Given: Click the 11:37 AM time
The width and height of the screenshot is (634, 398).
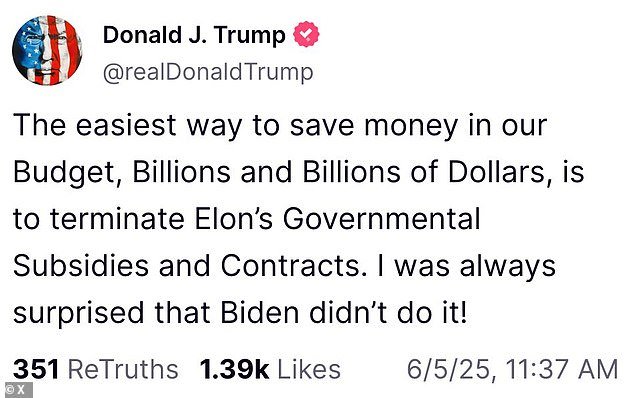Looking at the screenshot, I should pyautogui.click(x=562, y=369).
